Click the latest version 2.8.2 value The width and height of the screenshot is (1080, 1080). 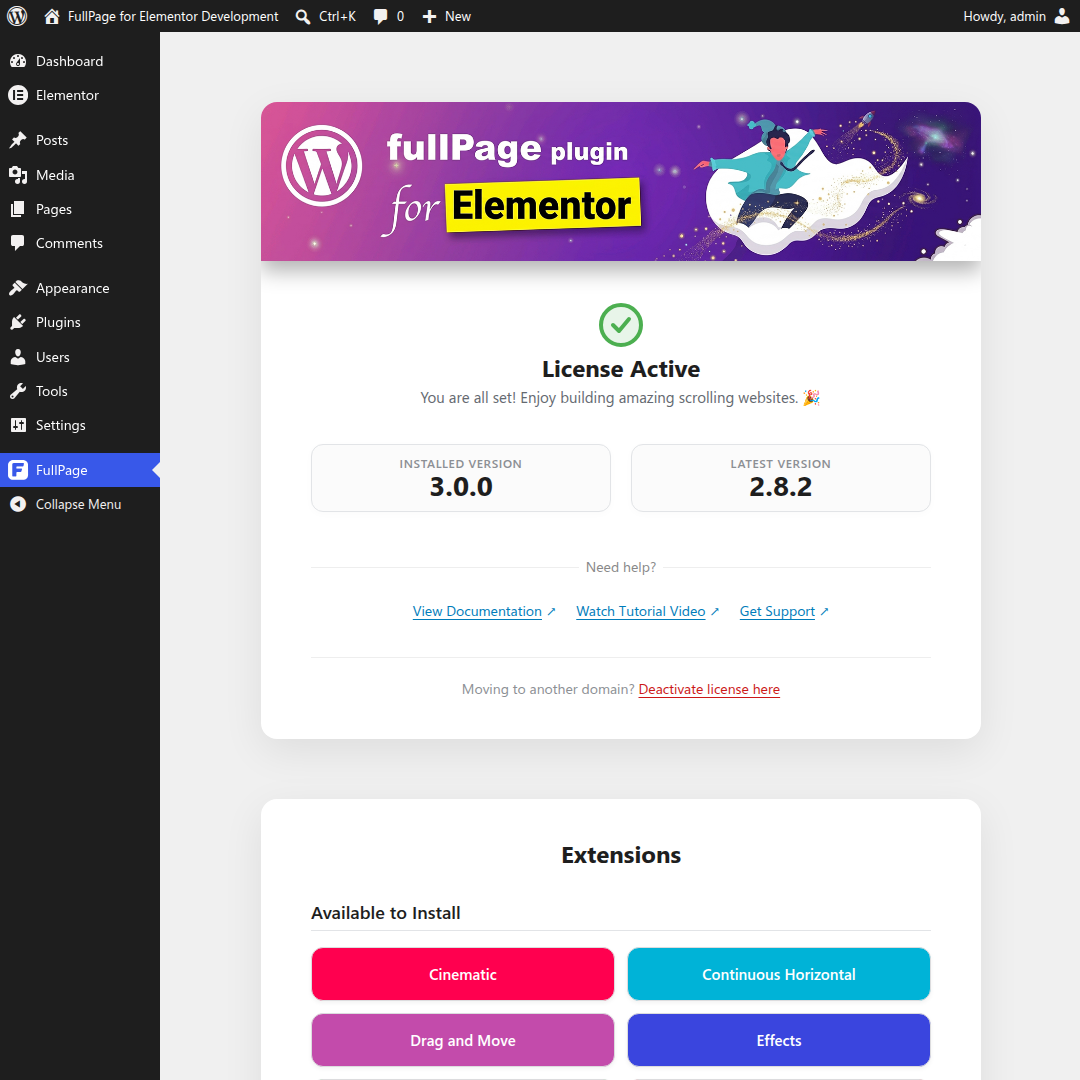coord(780,487)
